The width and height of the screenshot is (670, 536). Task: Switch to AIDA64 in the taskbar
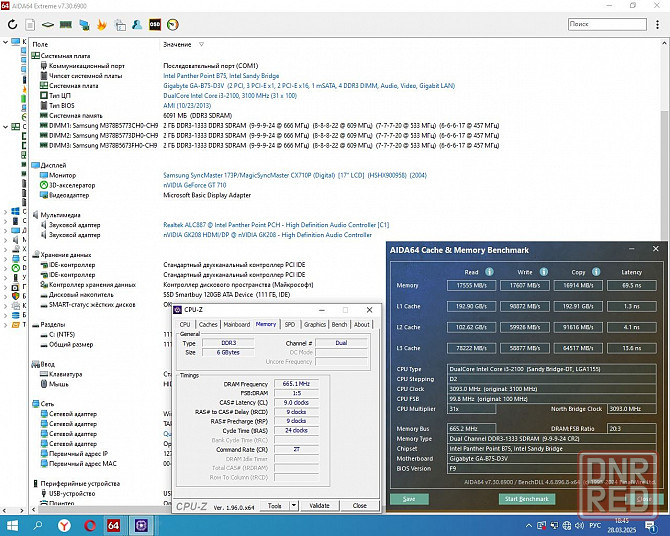click(x=113, y=525)
